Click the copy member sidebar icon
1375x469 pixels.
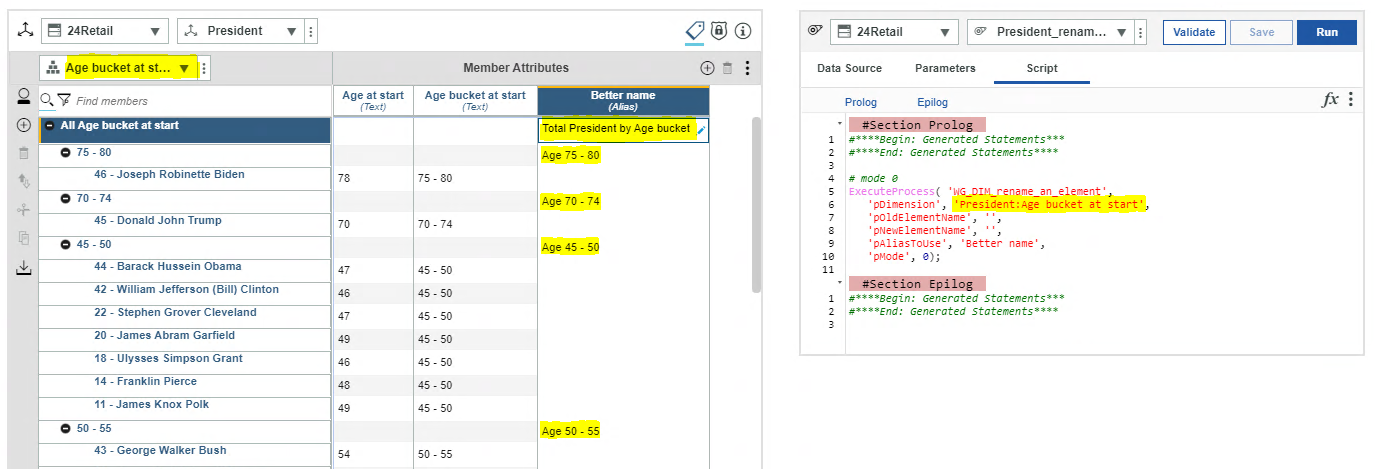23,238
